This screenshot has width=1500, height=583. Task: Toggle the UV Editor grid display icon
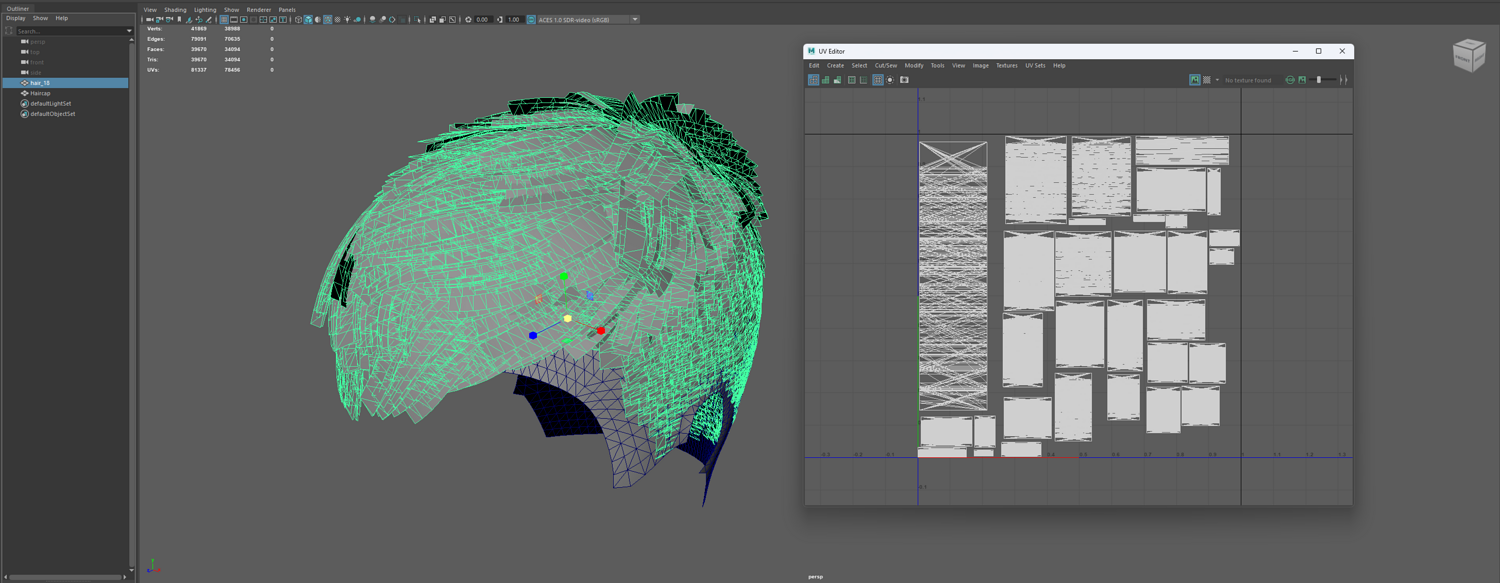pyautogui.click(x=878, y=80)
